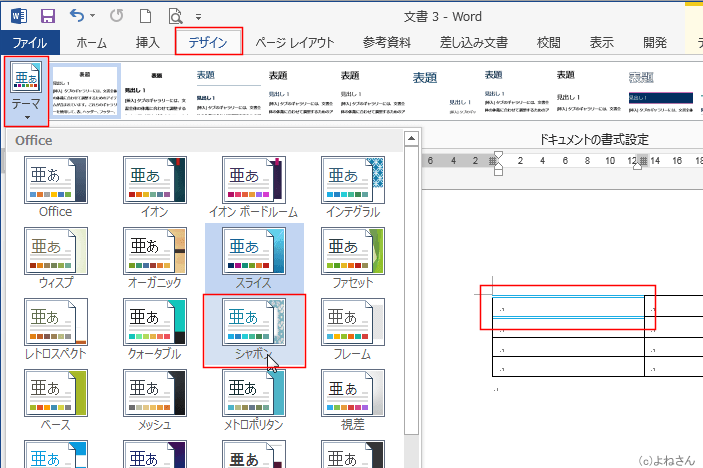This screenshot has width=703, height=468.
Task: Choose the オーガニック theme
Action: (x=155, y=258)
